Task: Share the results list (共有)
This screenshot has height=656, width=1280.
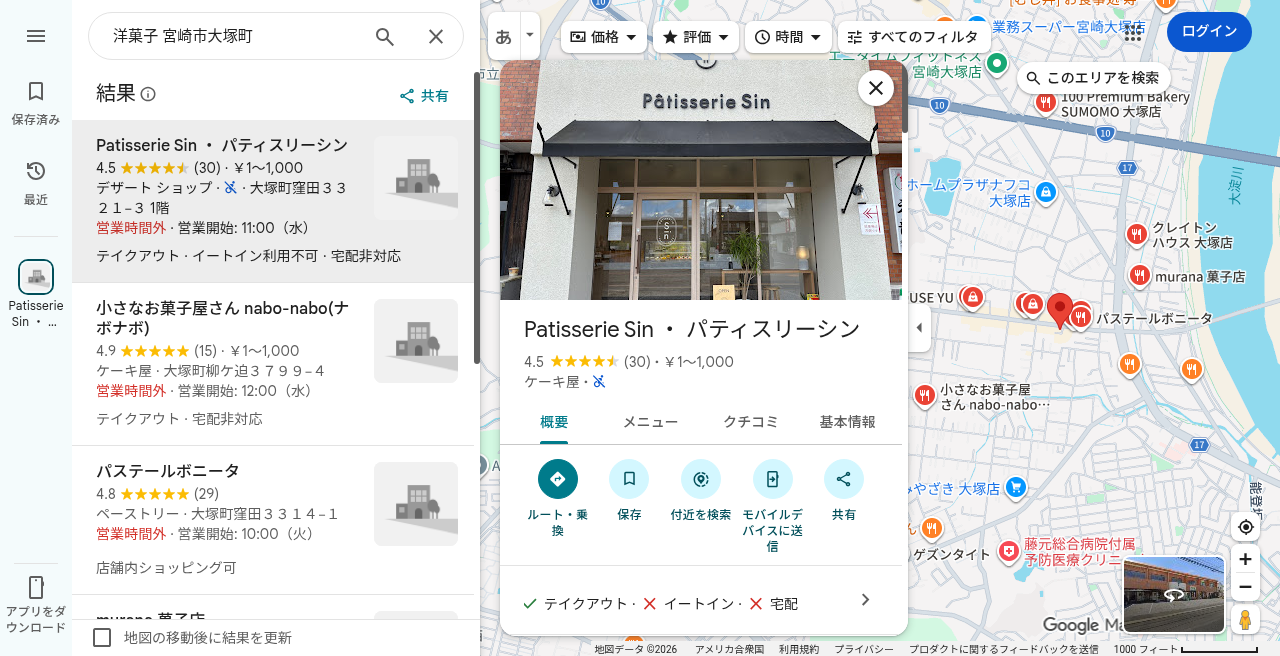Action: [424, 96]
